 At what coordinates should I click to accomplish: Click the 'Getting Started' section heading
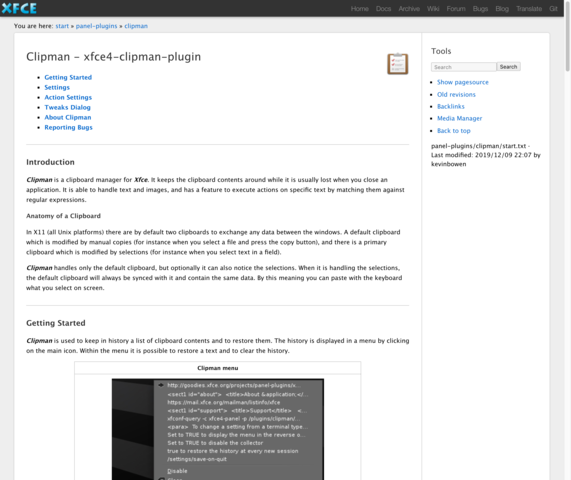(56, 323)
